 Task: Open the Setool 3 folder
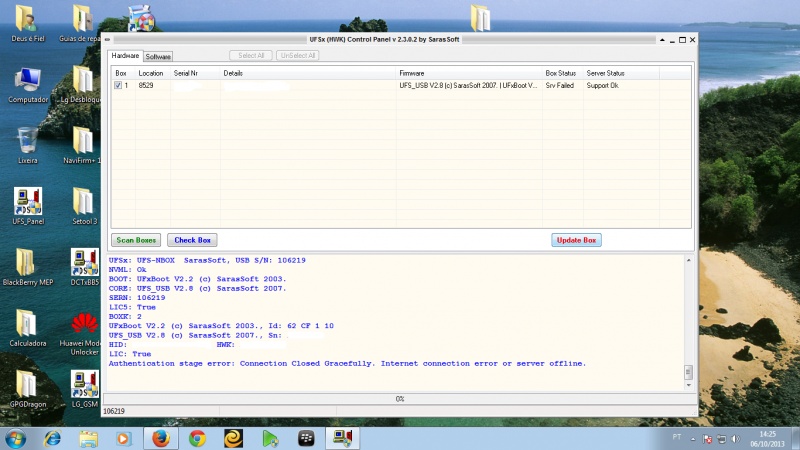tap(83, 206)
